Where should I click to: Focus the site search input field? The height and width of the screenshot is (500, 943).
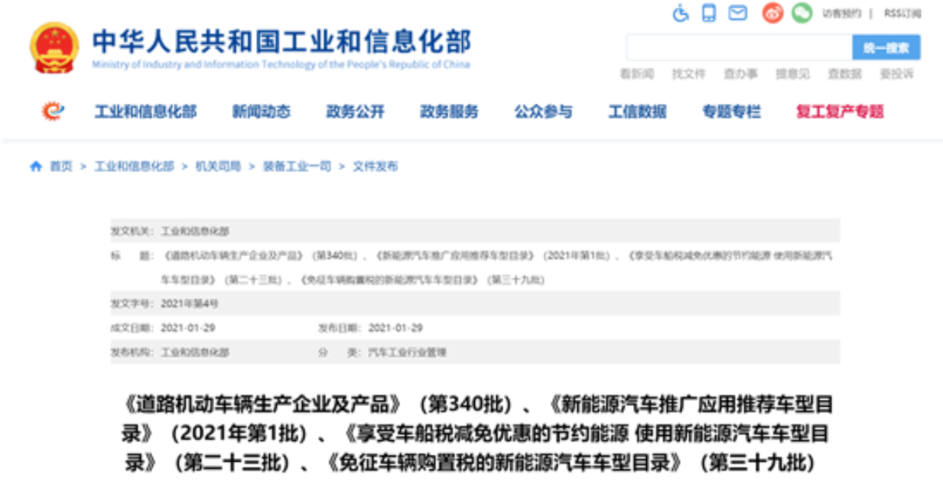[739, 48]
